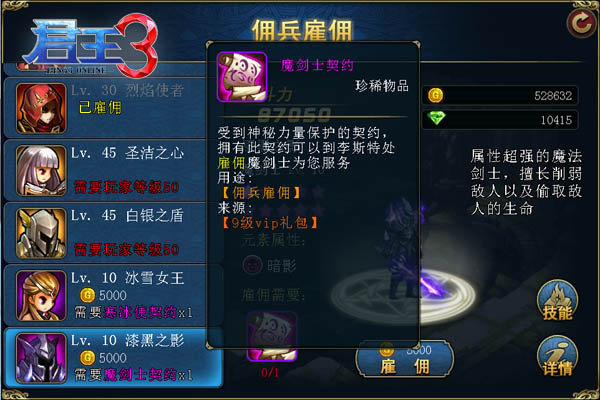Click the 【佣兵雇佣】 usage link
This screenshot has width=600, height=400.
261,193
